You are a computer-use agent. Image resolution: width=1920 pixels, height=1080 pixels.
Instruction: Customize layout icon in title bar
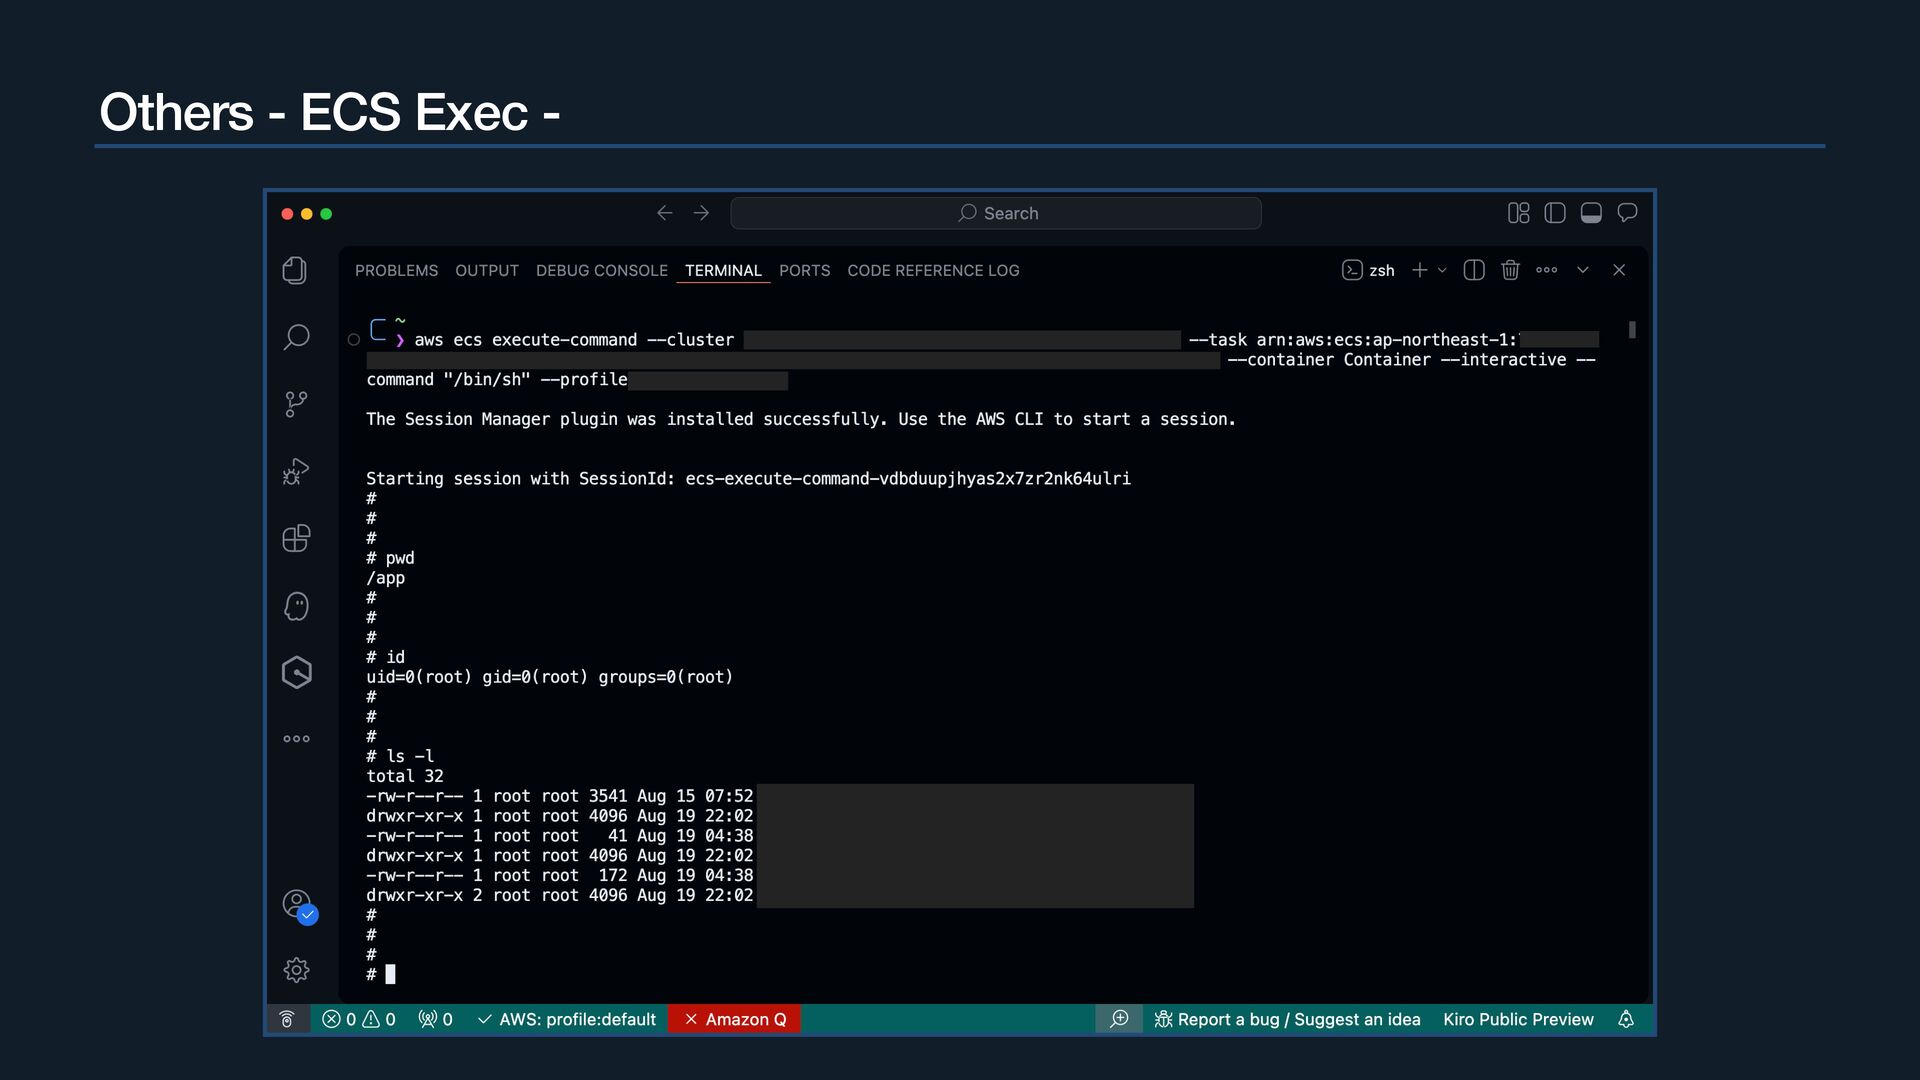pyautogui.click(x=1518, y=213)
